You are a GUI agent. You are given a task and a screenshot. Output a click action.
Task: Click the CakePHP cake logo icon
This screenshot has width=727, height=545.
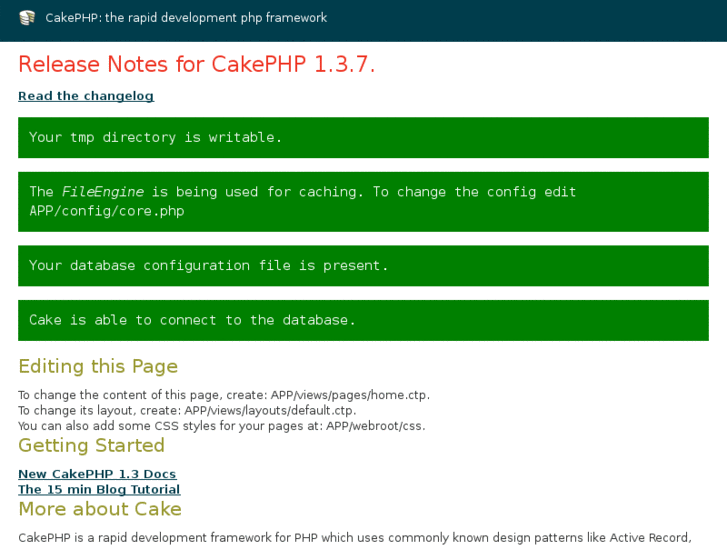pyautogui.click(x=27, y=18)
